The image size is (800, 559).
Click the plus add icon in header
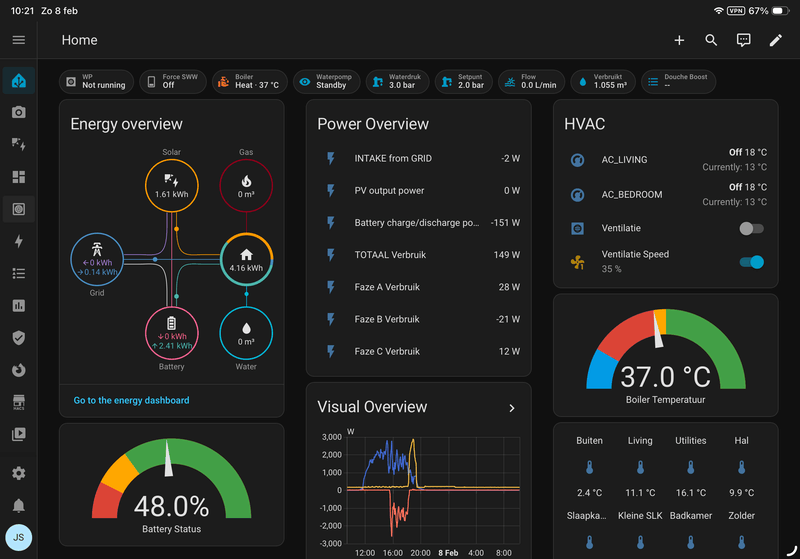coord(679,40)
